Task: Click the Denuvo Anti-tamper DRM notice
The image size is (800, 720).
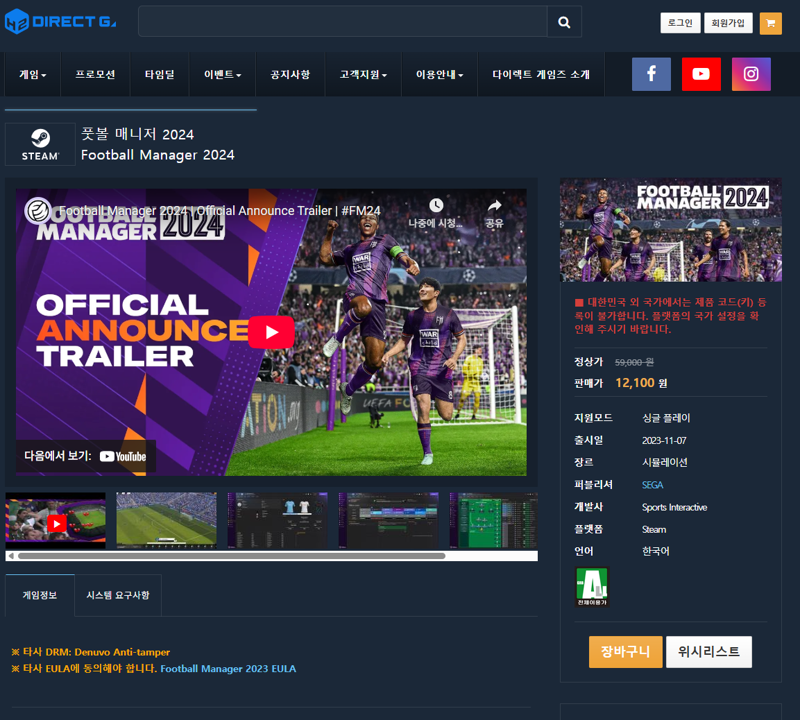Action: 91,652
